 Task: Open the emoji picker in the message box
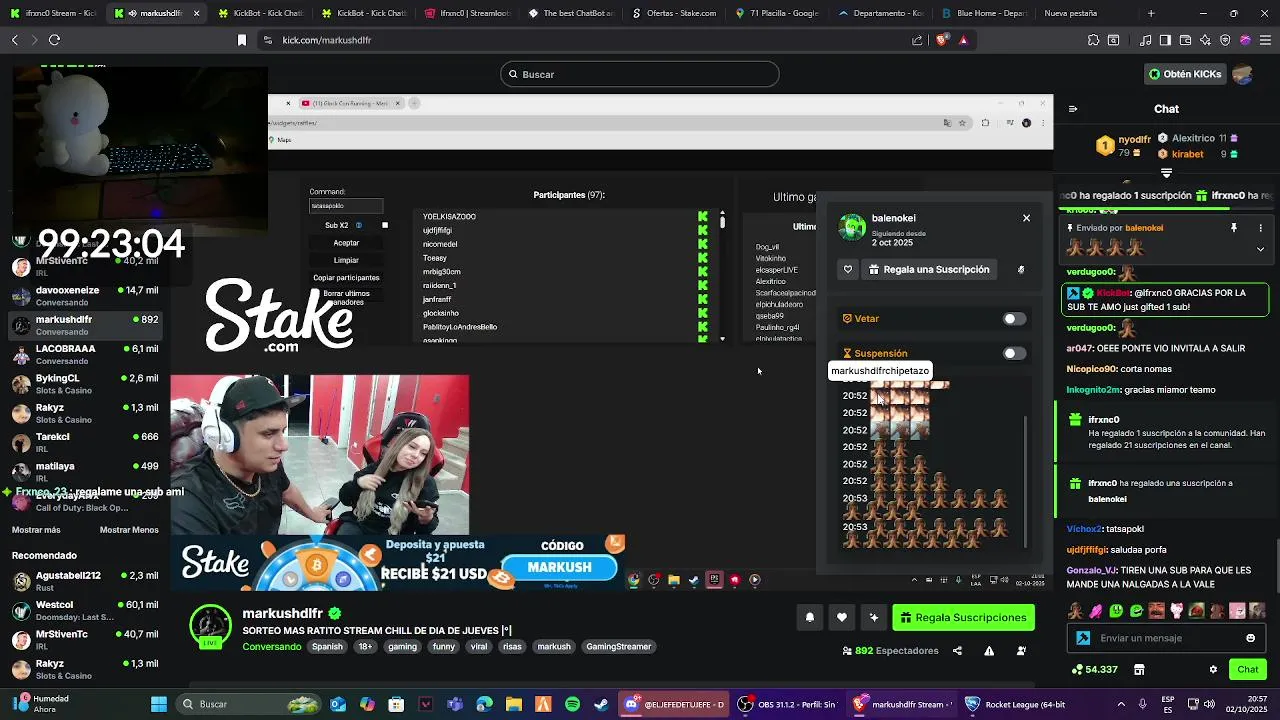point(1250,638)
